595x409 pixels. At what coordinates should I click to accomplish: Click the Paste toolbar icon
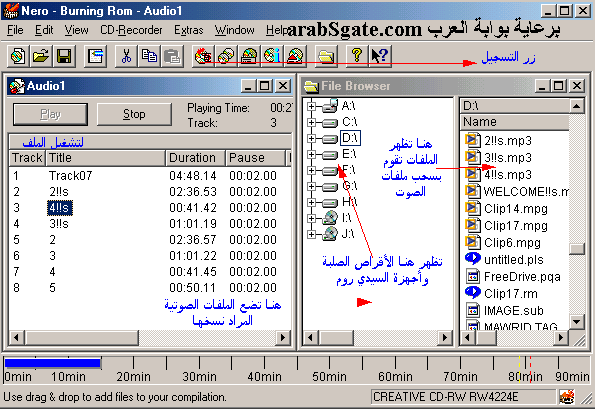[172, 57]
